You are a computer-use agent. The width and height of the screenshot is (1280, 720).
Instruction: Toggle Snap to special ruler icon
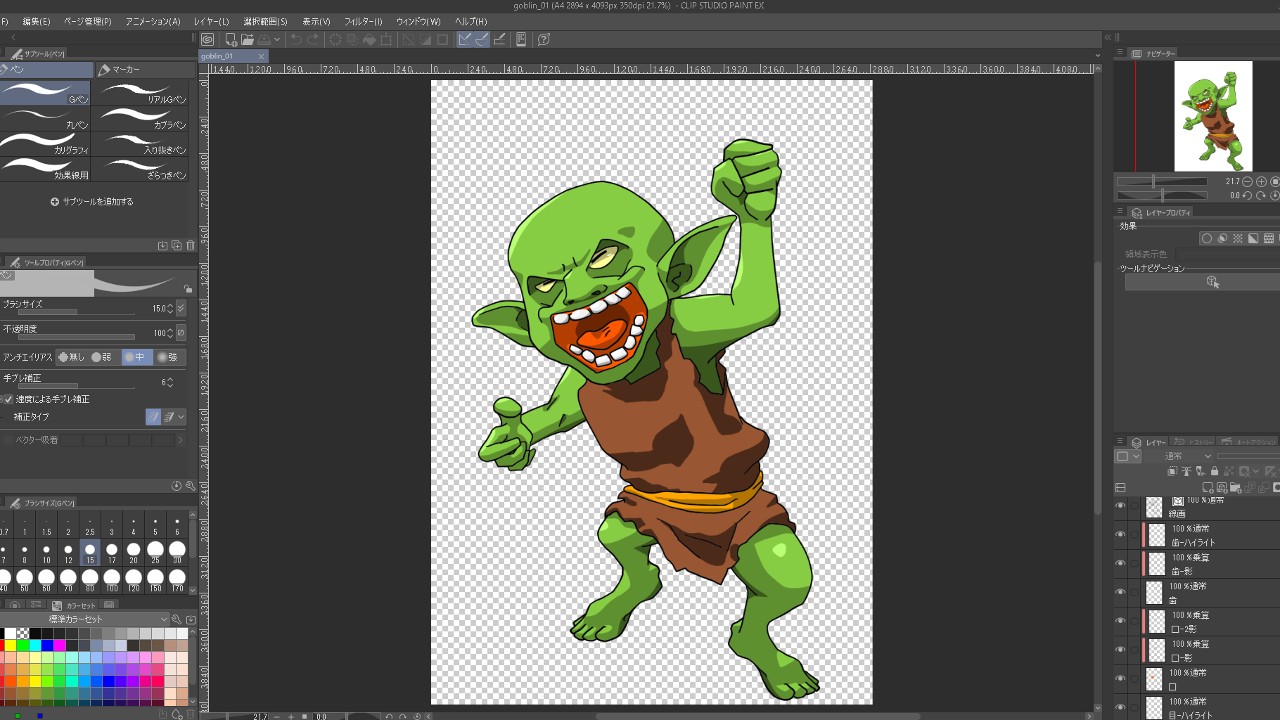[x=481, y=39]
